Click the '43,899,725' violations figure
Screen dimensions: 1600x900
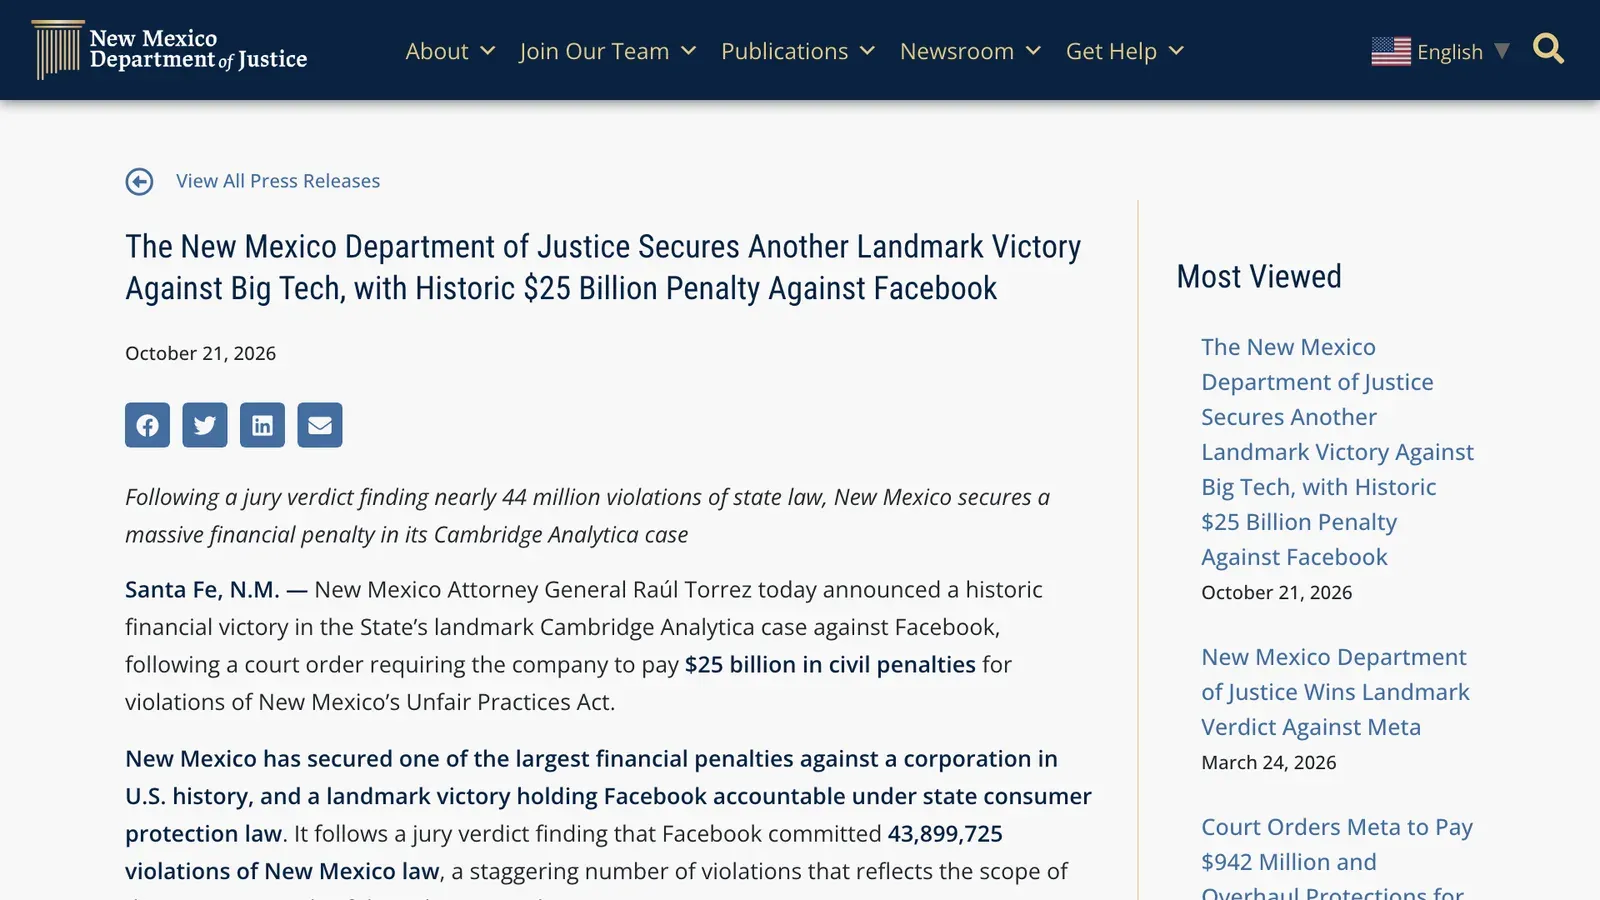tap(945, 833)
